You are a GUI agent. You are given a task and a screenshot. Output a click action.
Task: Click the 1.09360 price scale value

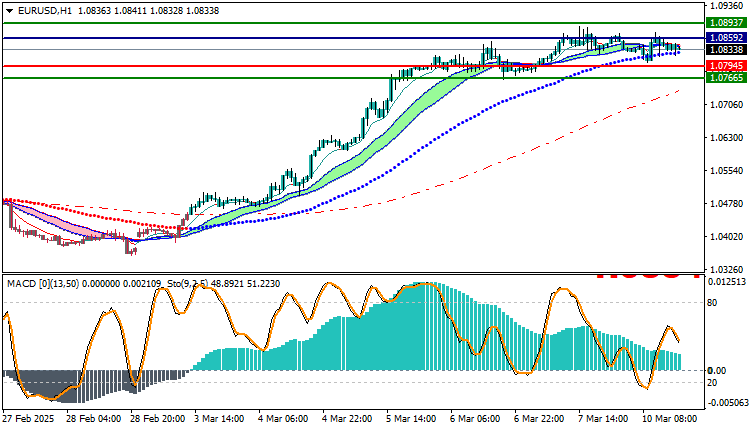pyautogui.click(x=727, y=6)
